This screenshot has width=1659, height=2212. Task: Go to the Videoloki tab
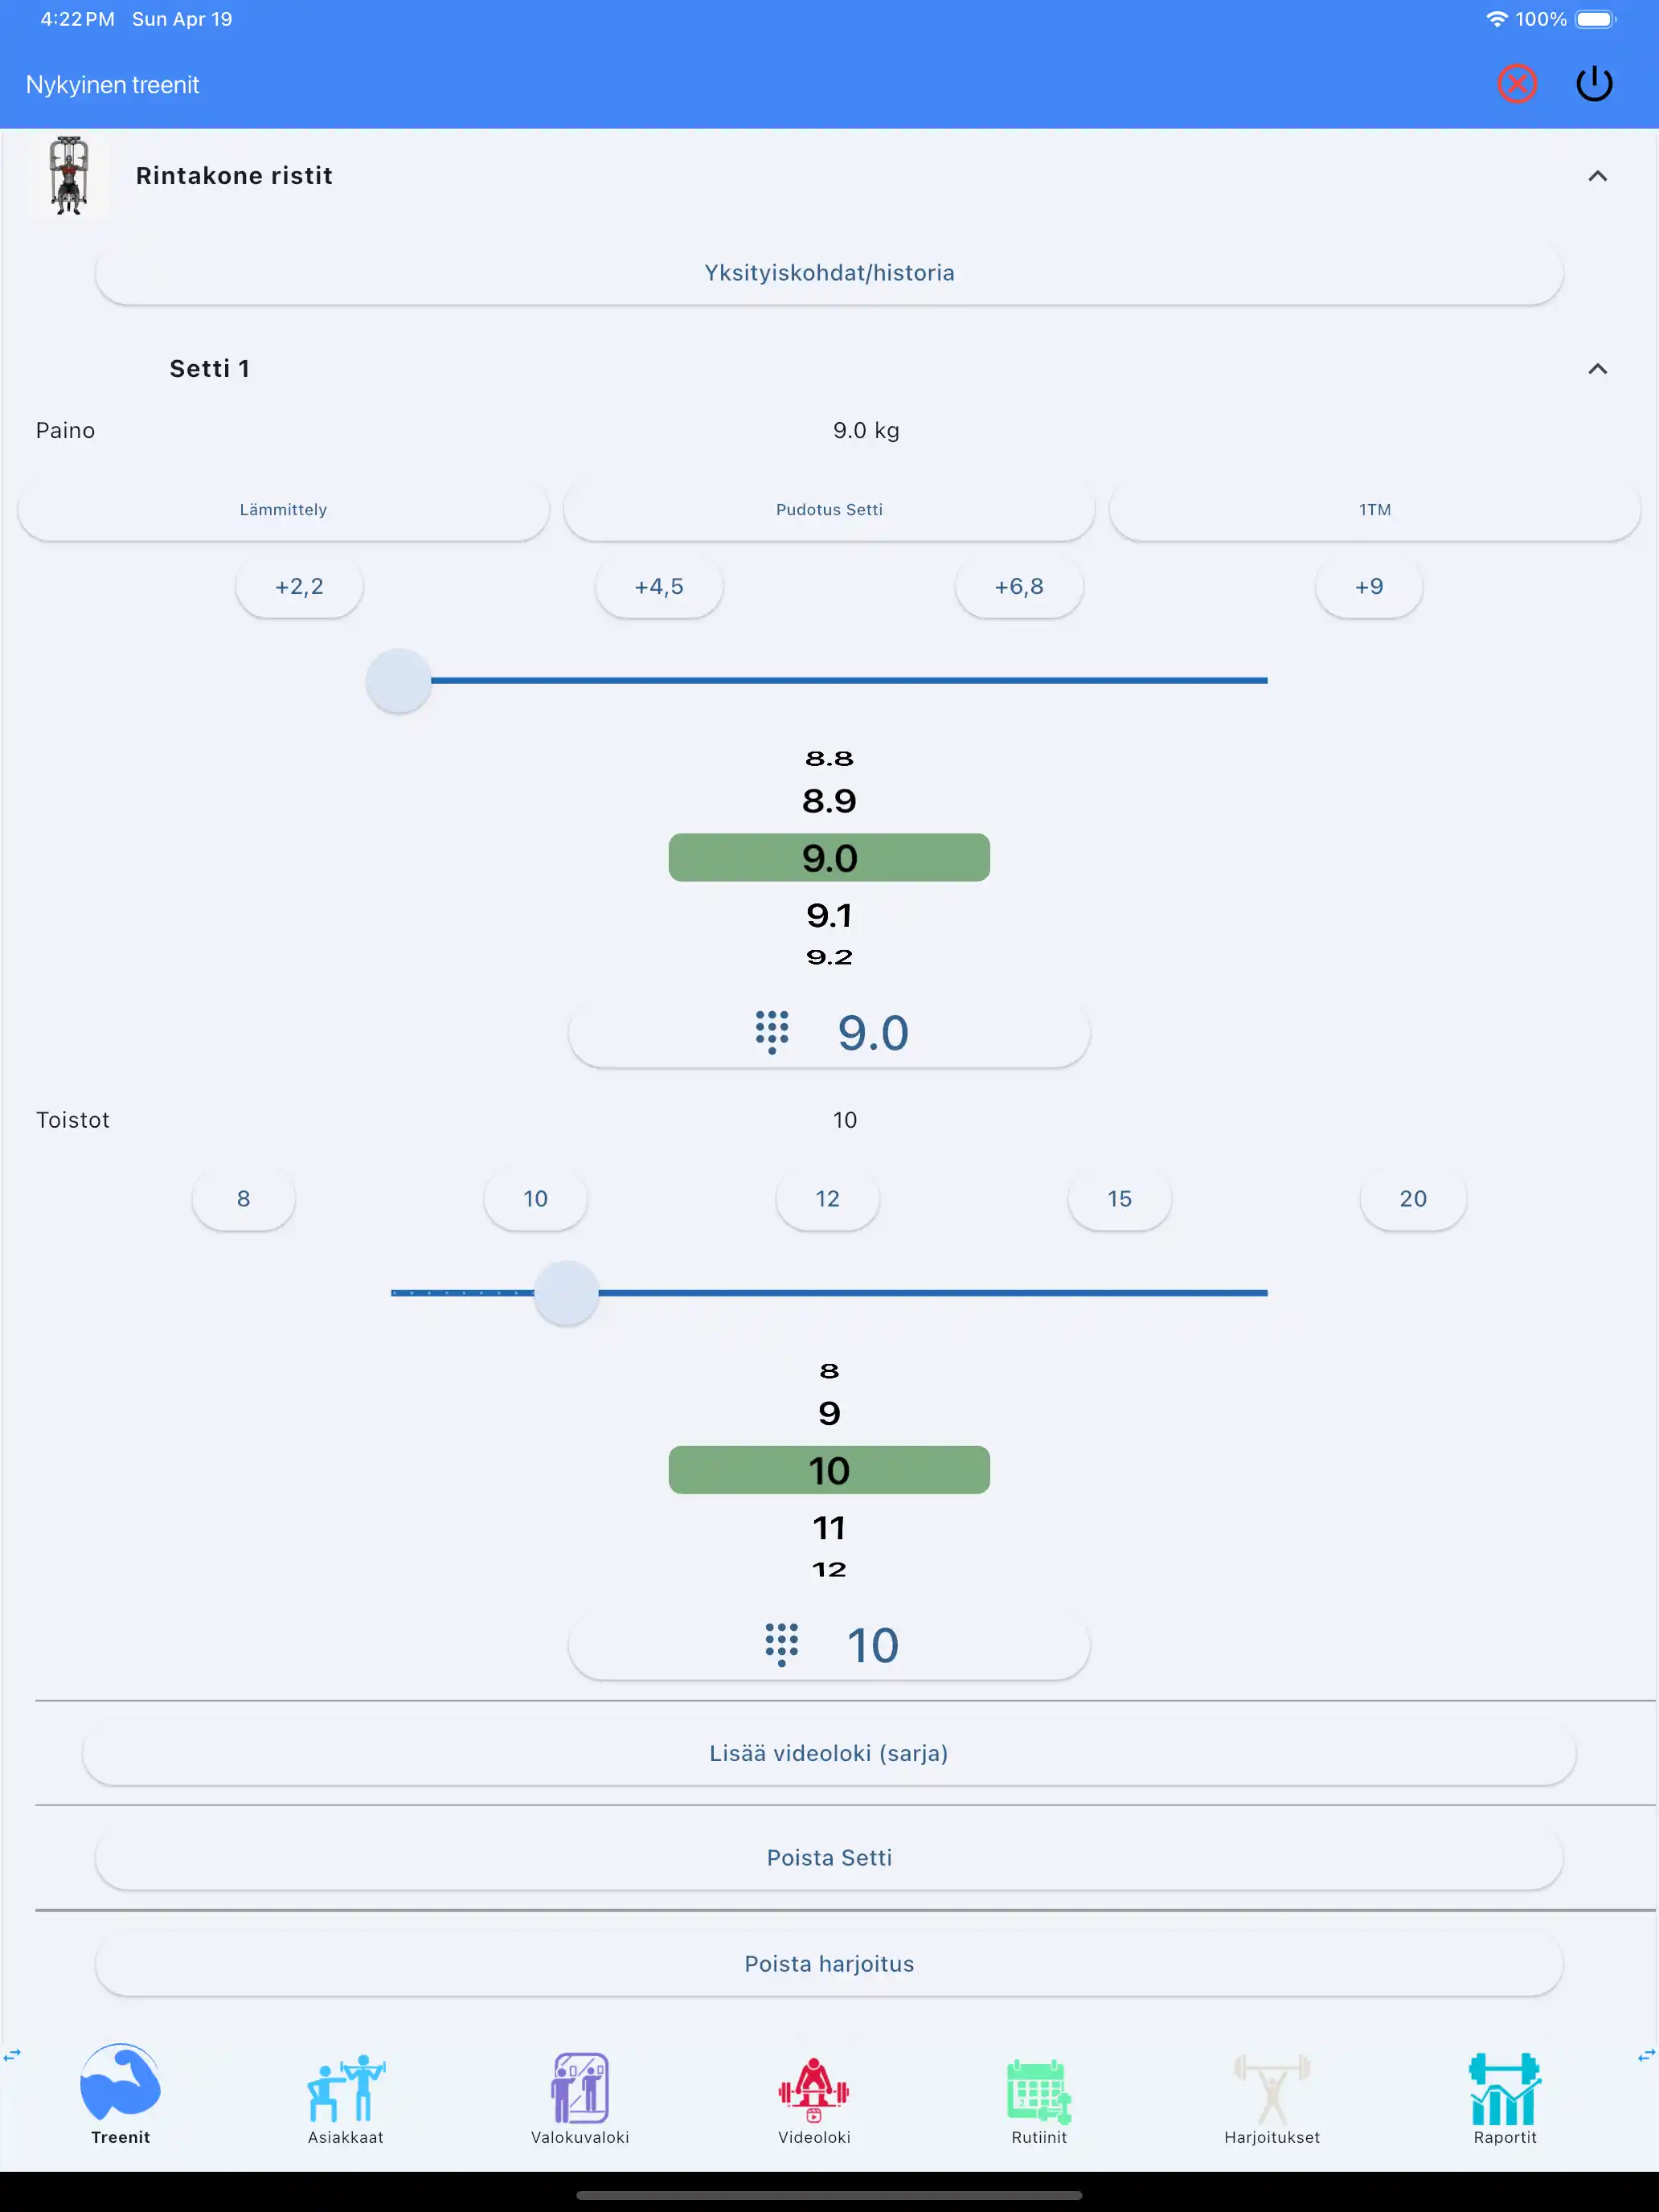pyautogui.click(x=814, y=2095)
